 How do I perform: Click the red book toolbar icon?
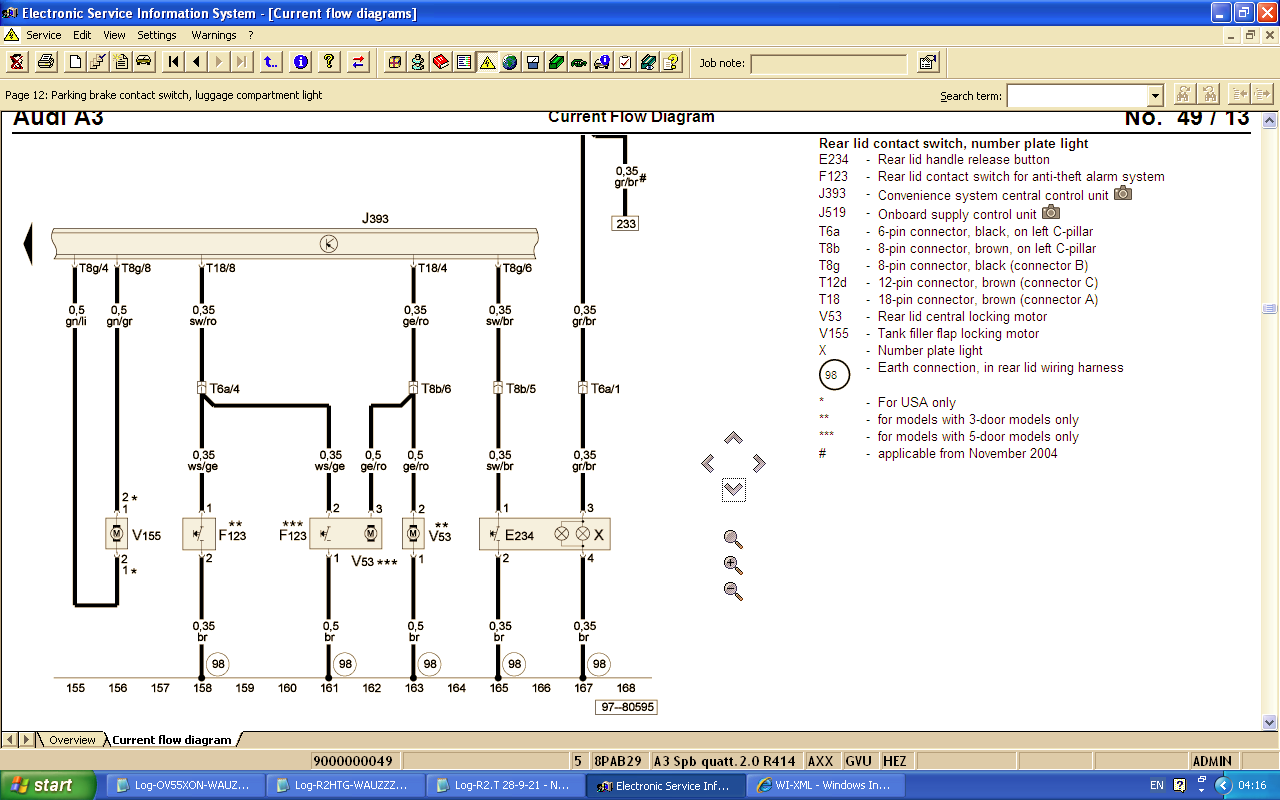441,62
